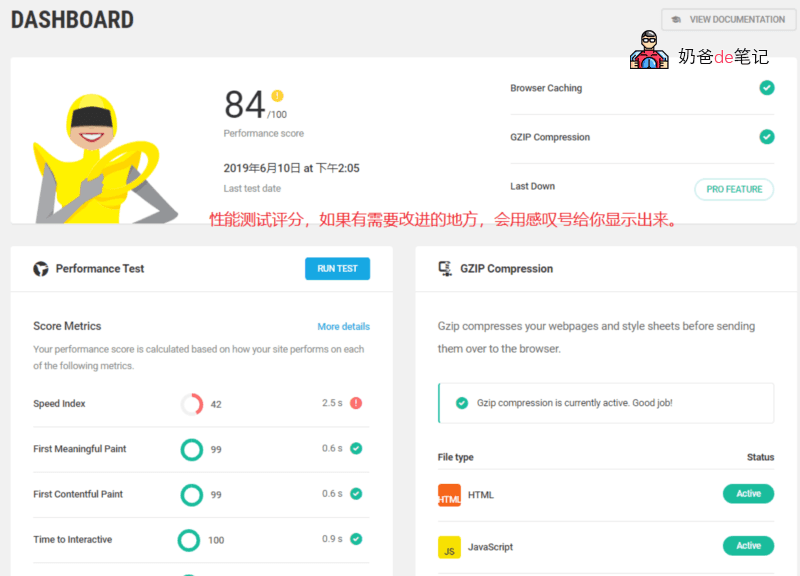The width and height of the screenshot is (800, 576).
Task: Click the Speed Index score ring showing 42
Action: point(192,404)
